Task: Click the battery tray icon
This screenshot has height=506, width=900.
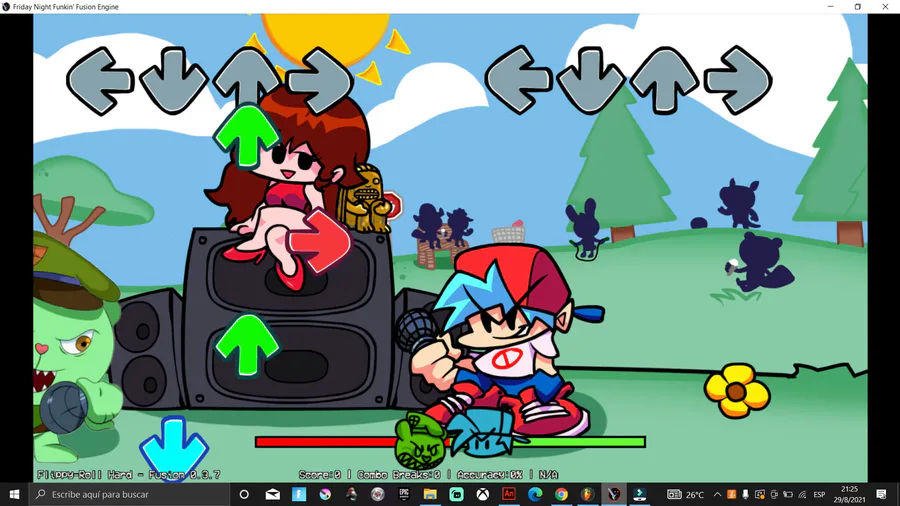Action: [788, 494]
